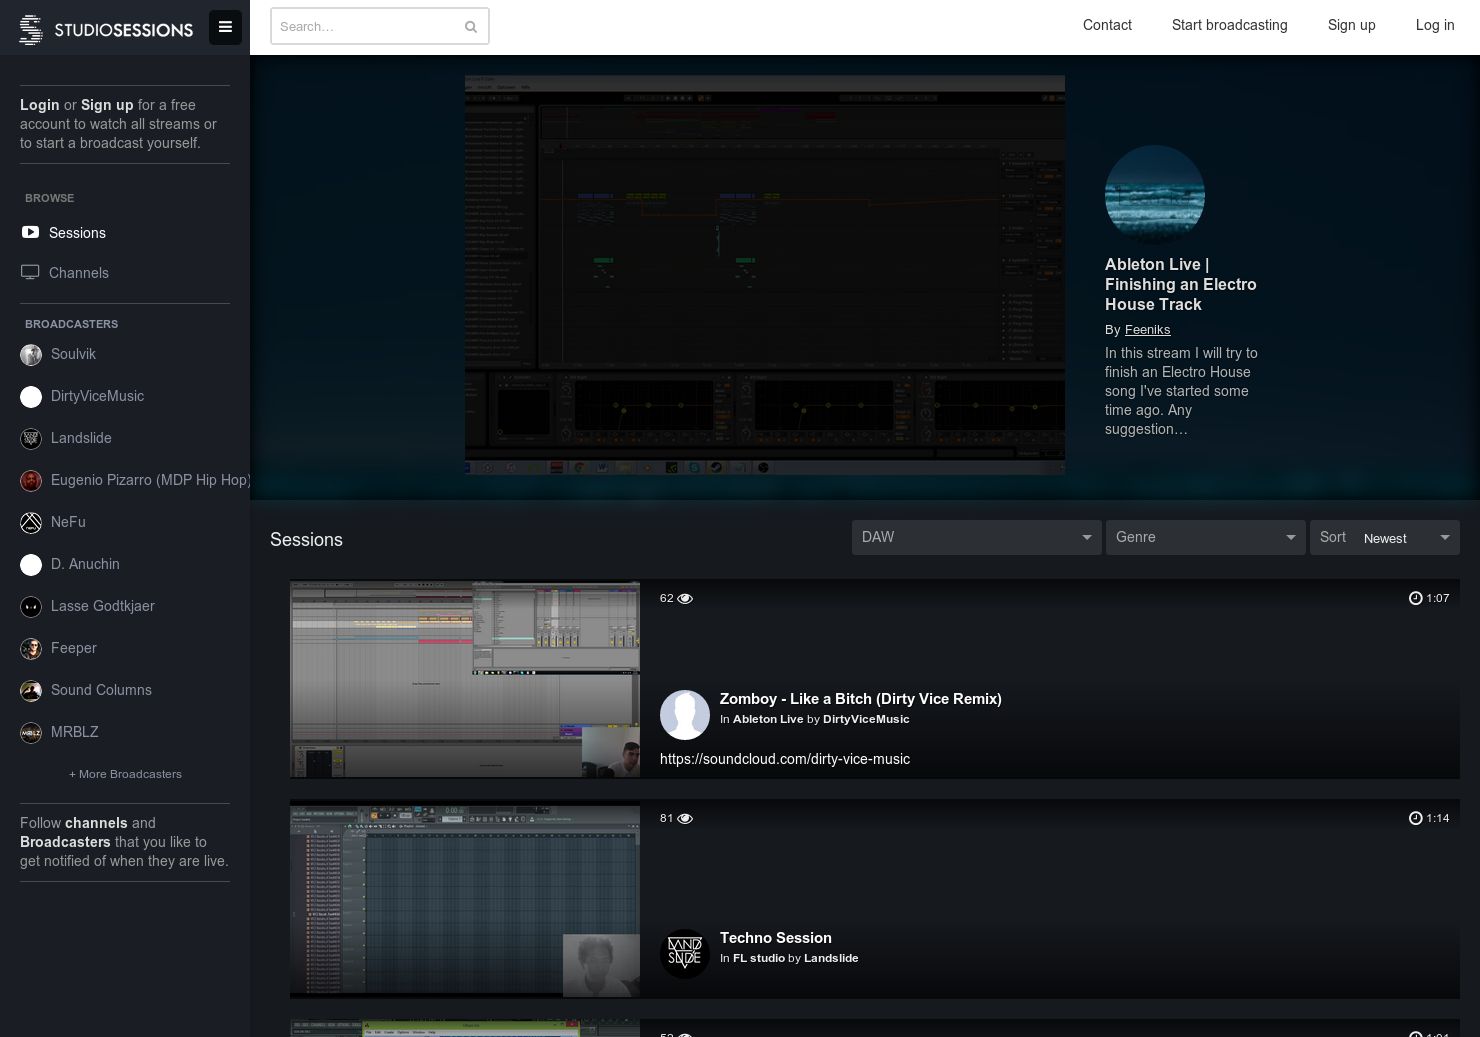Open the MRBLZ broadcaster page
This screenshot has width=1480, height=1037.
point(75,732)
